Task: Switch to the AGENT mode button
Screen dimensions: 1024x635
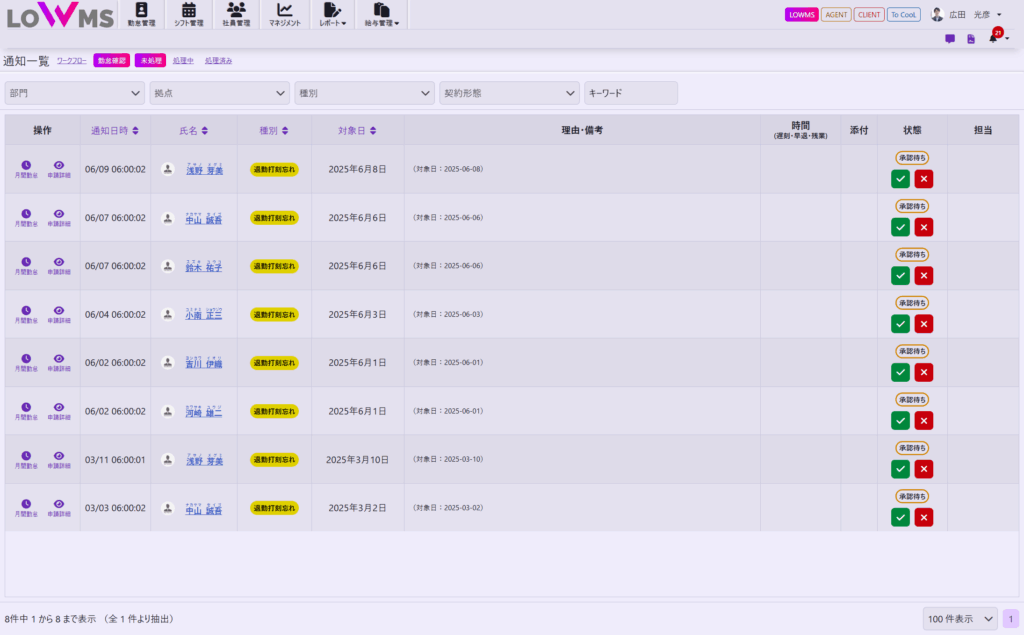Action: pos(836,15)
